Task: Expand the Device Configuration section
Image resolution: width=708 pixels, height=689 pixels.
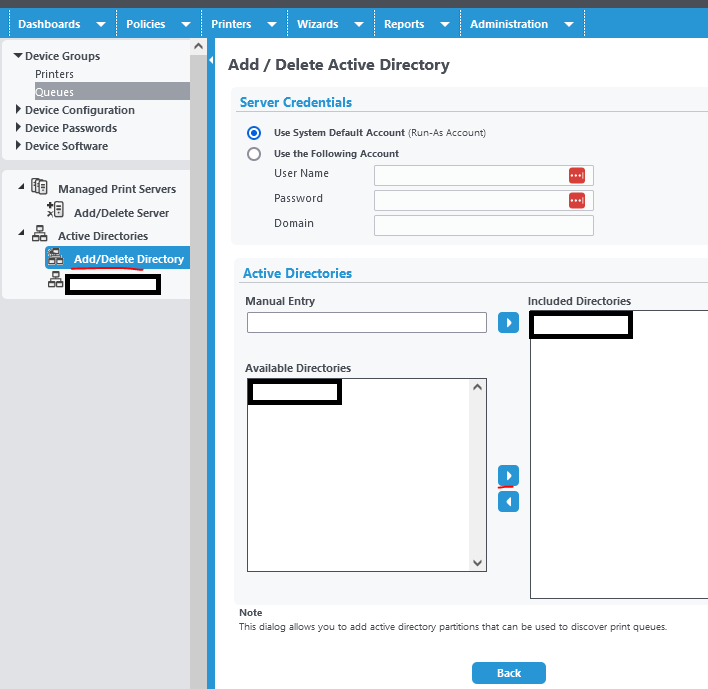Action: (x=19, y=110)
